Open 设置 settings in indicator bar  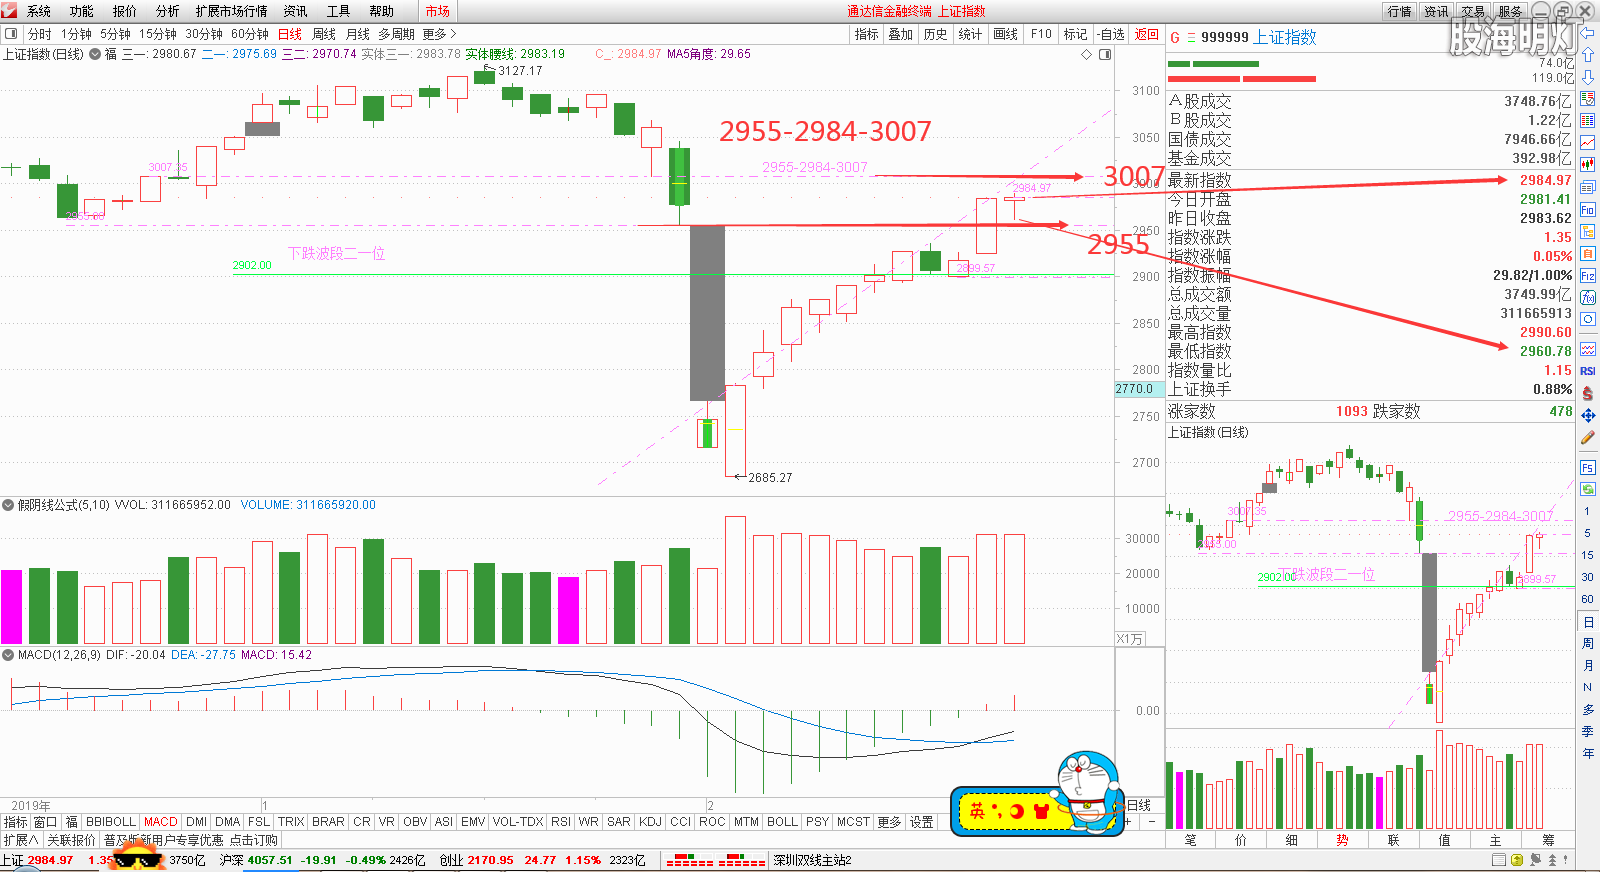tap(922, 822)
